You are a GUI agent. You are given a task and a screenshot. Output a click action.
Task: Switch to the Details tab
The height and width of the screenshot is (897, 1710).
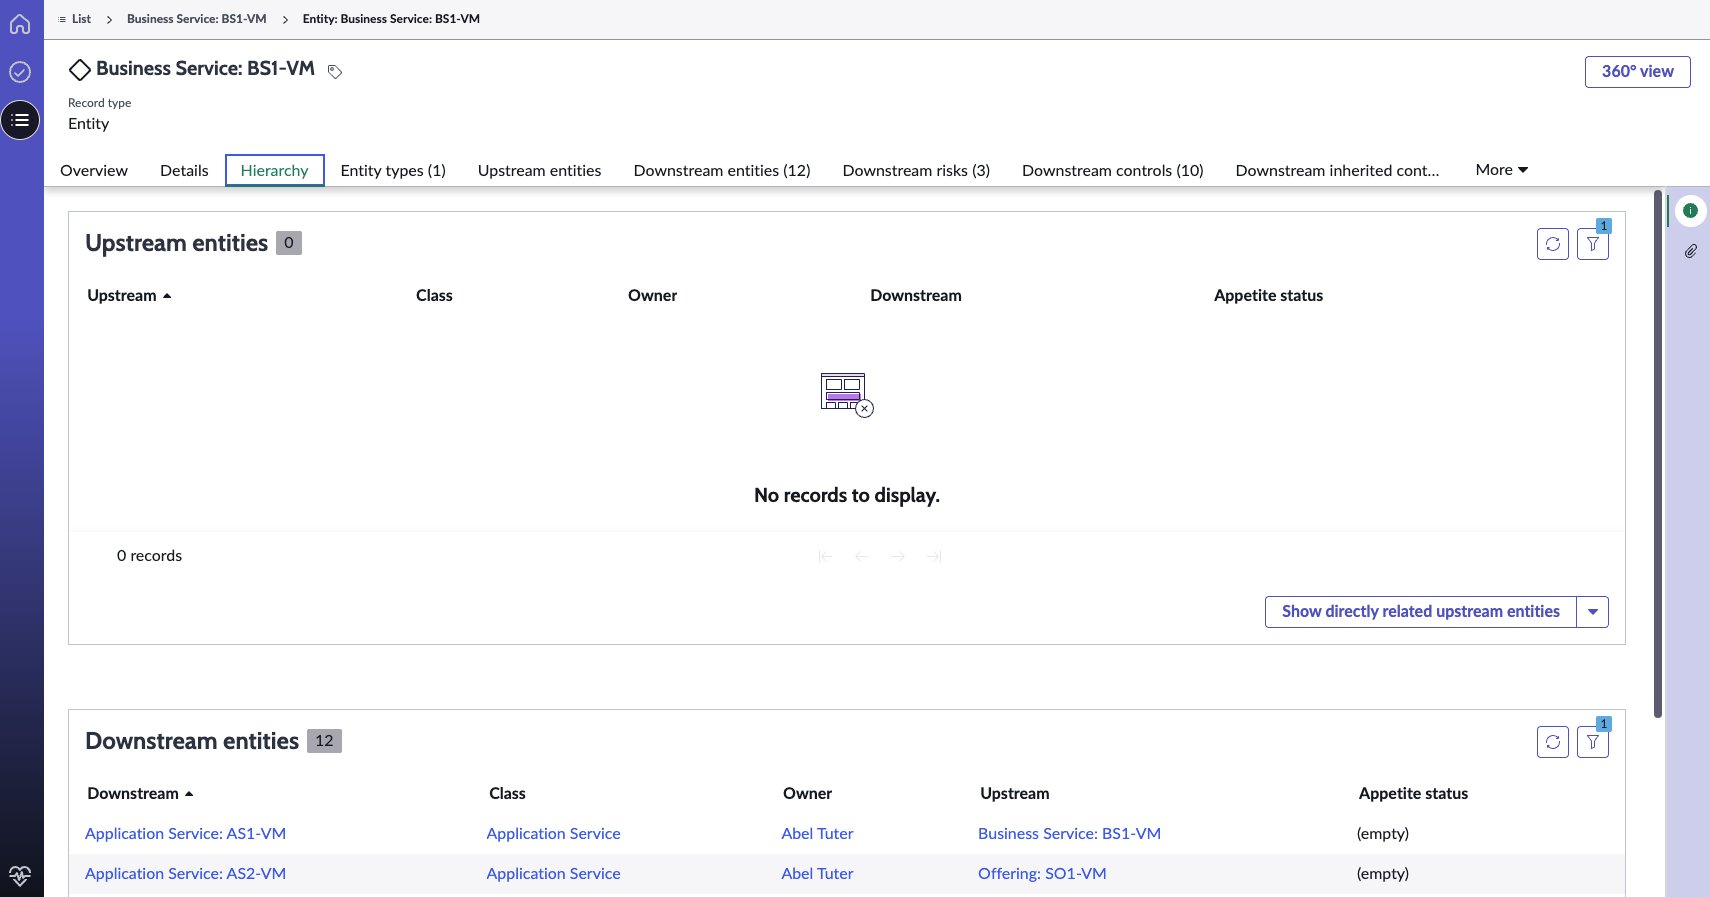coord(184,171)
